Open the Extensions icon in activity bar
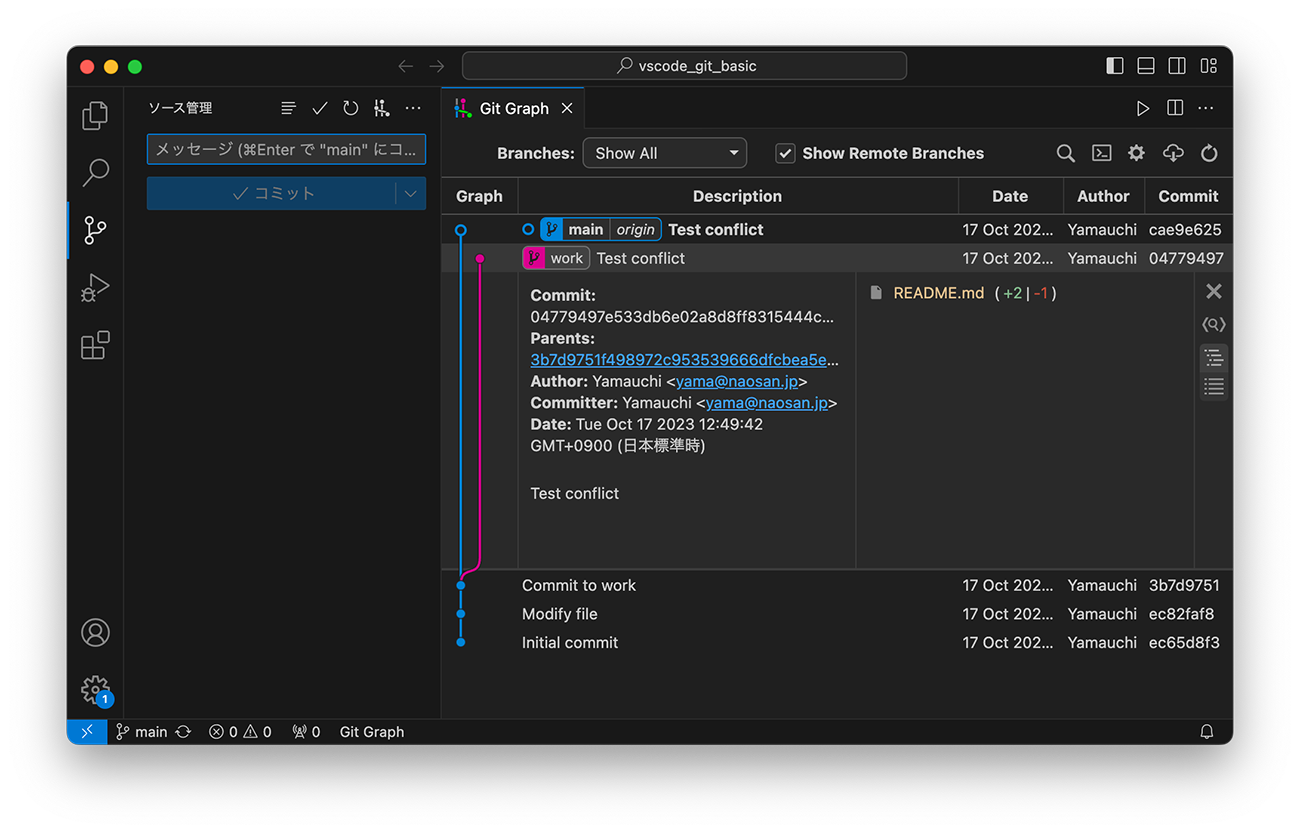 click(x=95, y=345)
